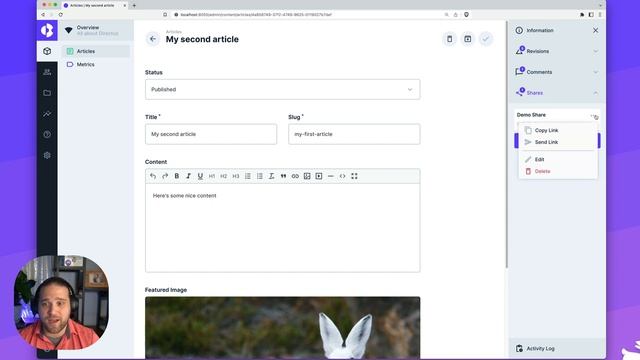640x360 pixels.
Task: Apply H1 heading in content toolbar
Action: 212,176
